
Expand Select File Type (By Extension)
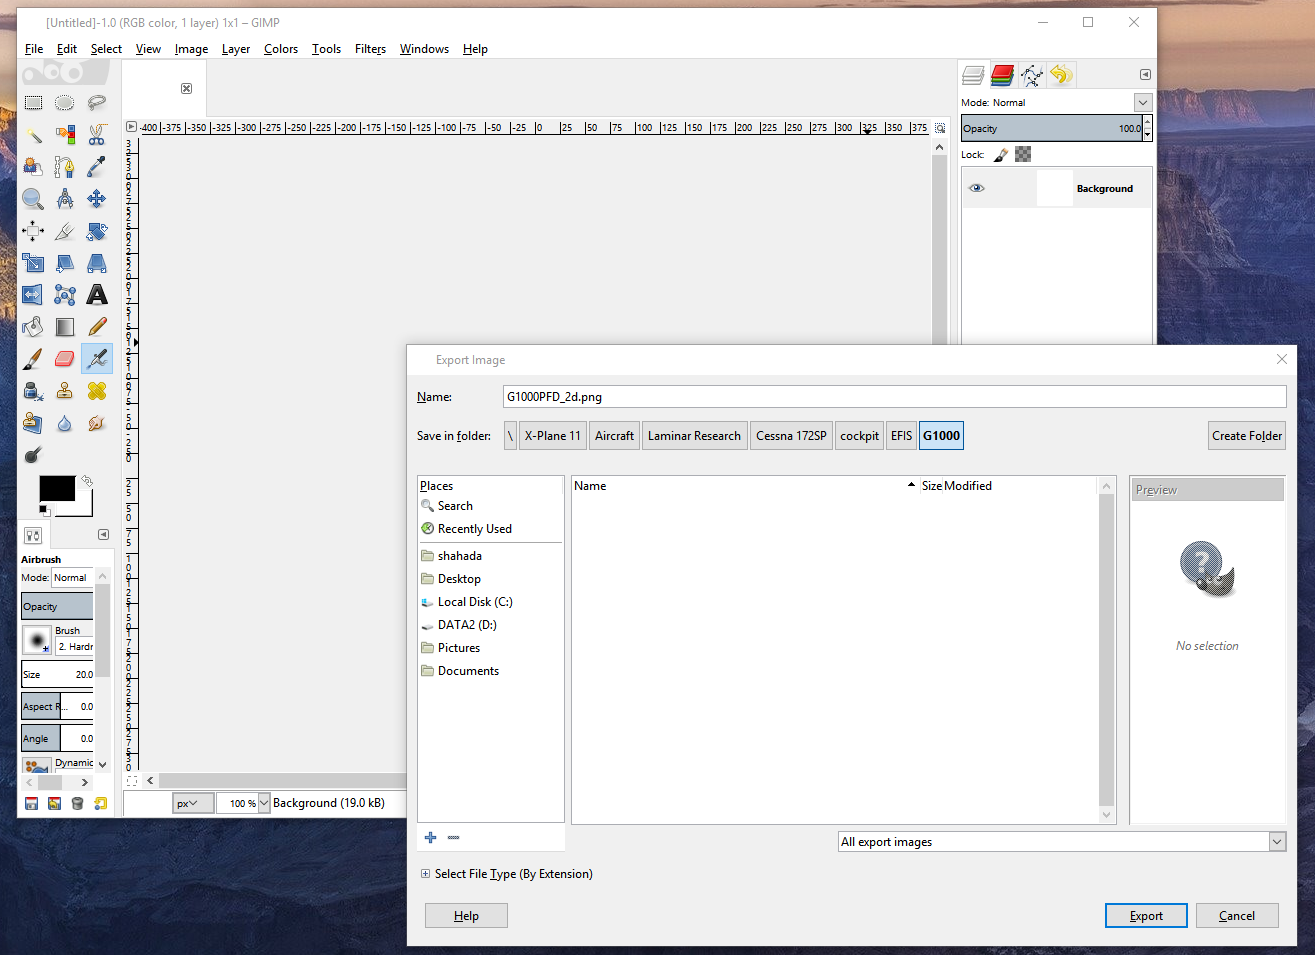tap(426, 874)
